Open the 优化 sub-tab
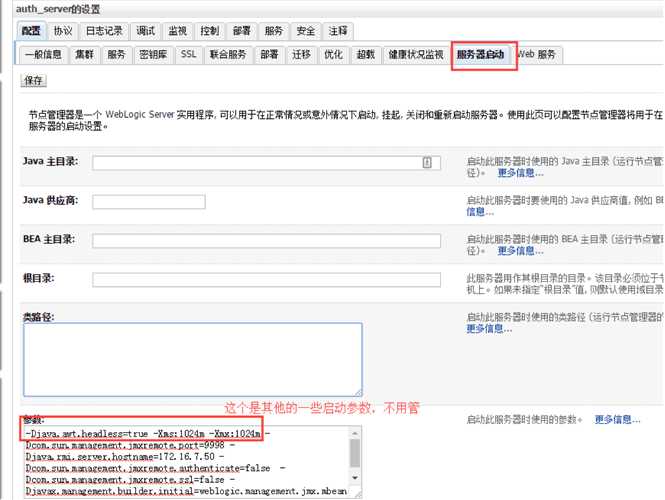Screen dimensions: 665x500 coord(333,55)
